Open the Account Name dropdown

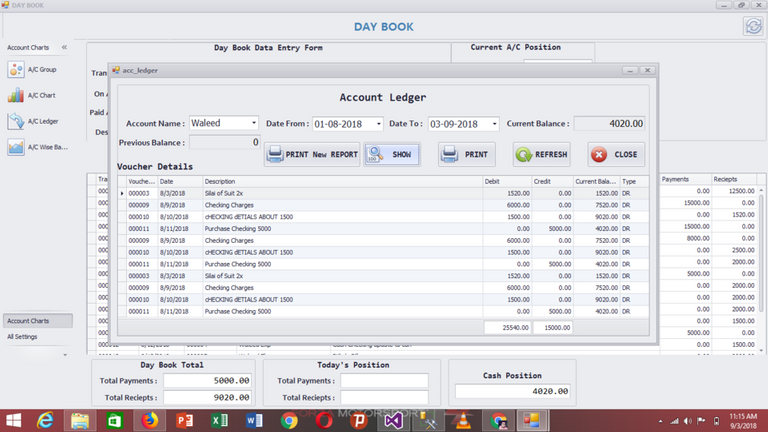(x=254, y=124)
